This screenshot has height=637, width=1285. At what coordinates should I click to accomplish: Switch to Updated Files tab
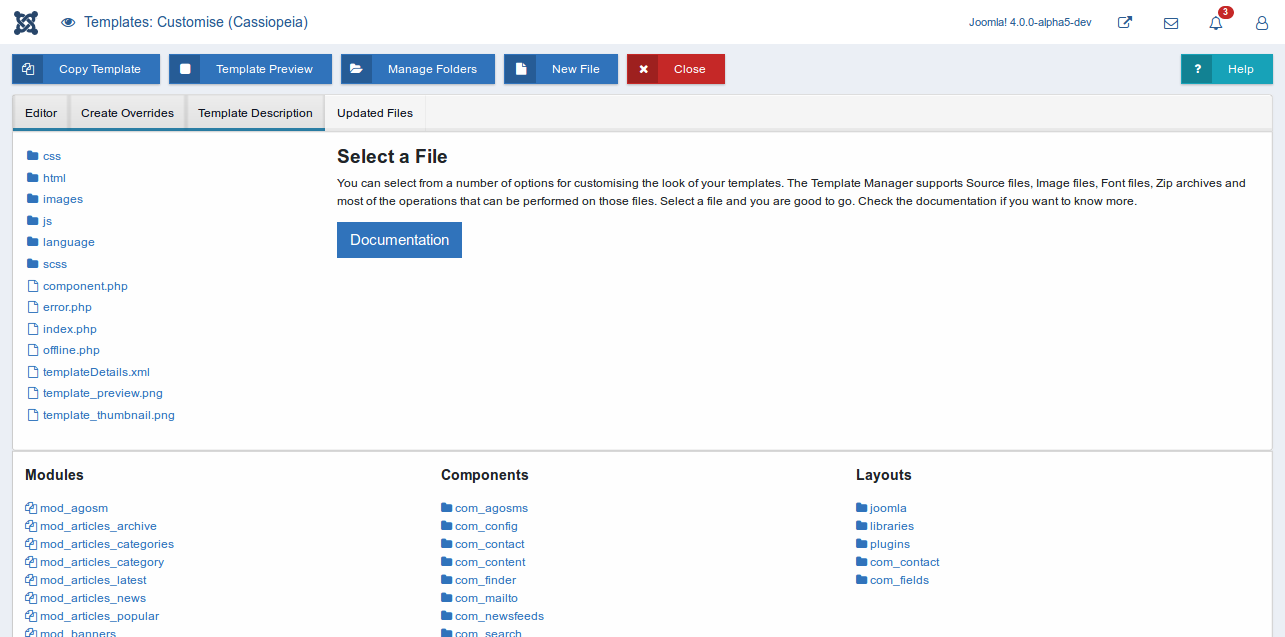375,113
